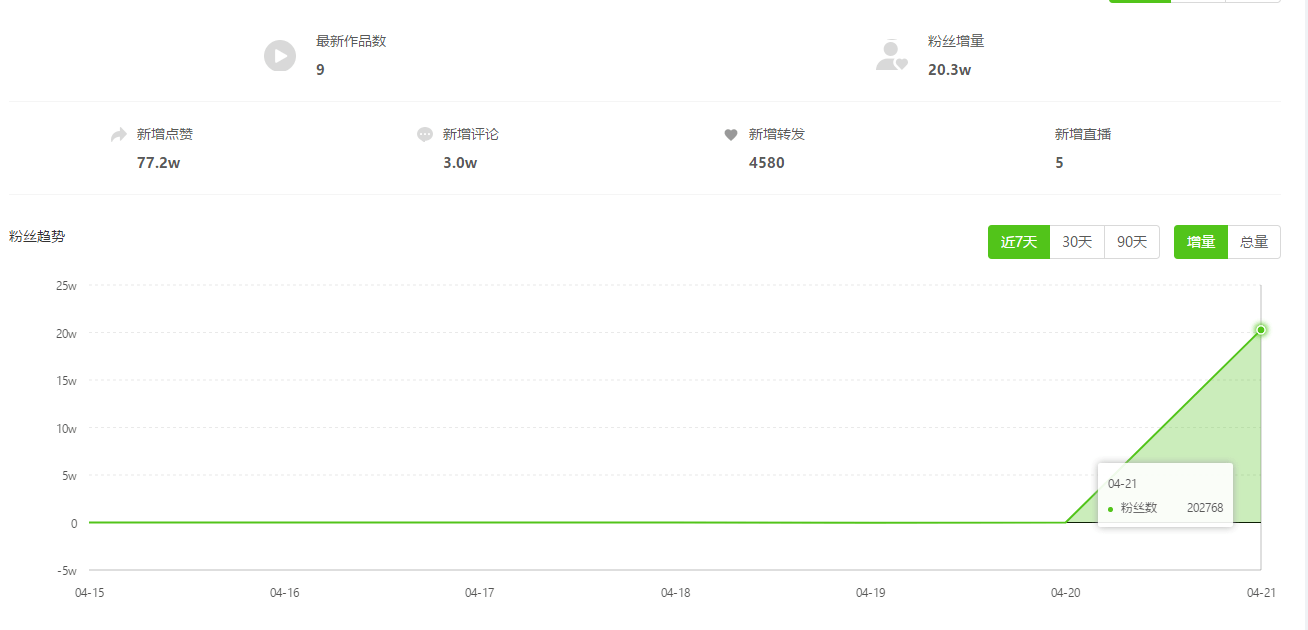Click the 20.3w follower growth value
1308x630 pixels.
[949, 70]
